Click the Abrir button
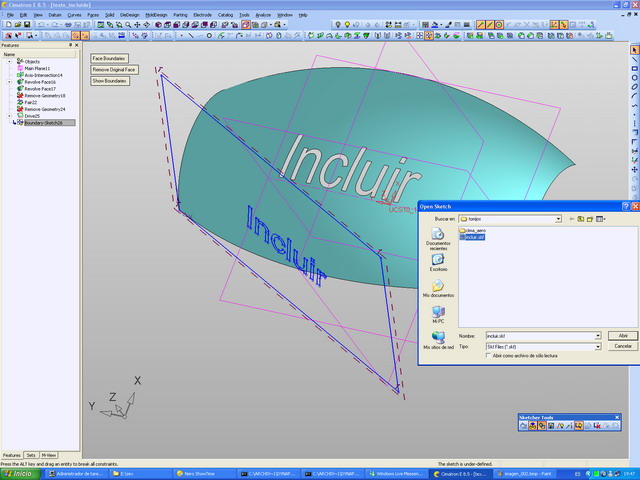This screenshot has height=480, width=640. (622, 335)
